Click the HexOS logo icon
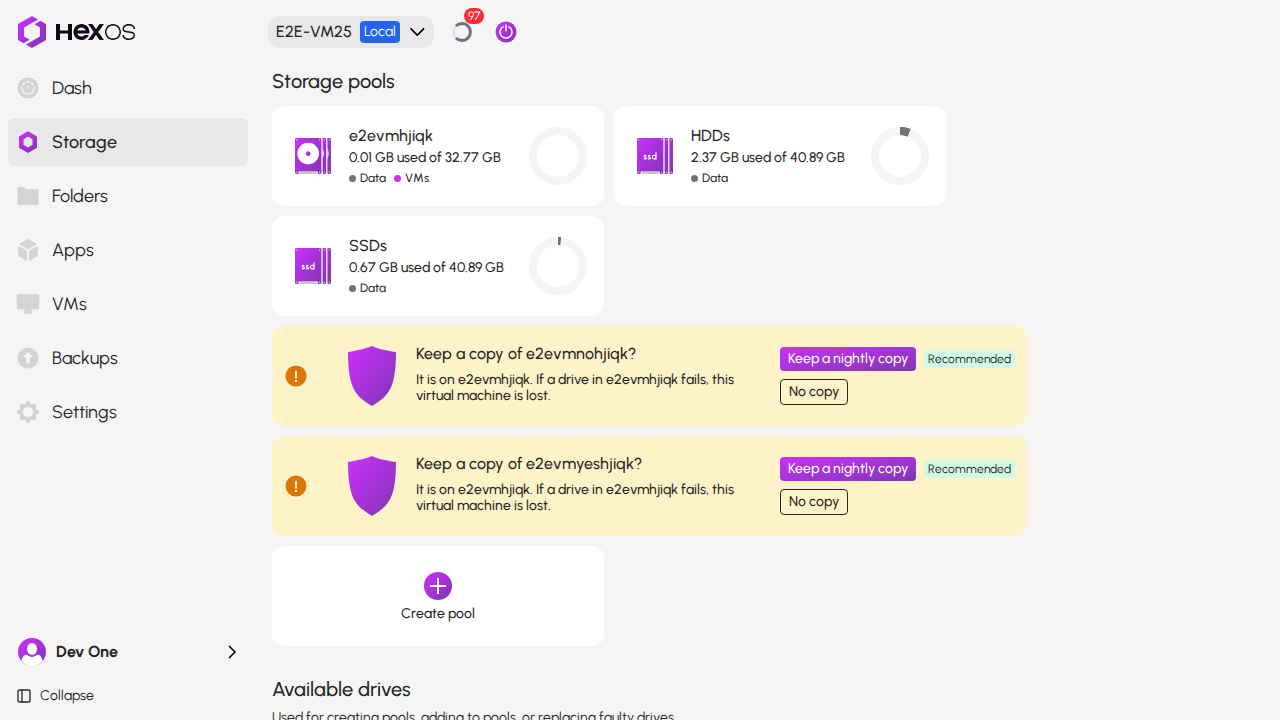The height and width of the screenshot is (720, 1280). 32,32
